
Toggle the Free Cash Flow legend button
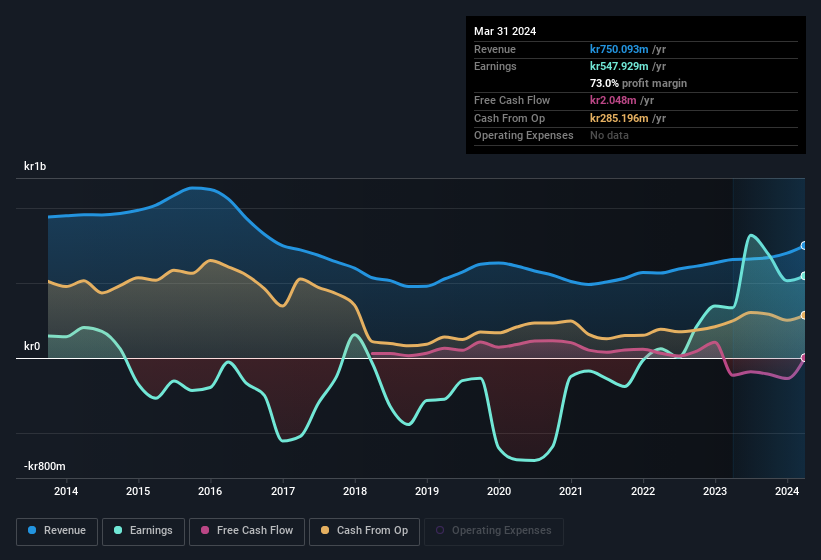click(x=247, y=531)
